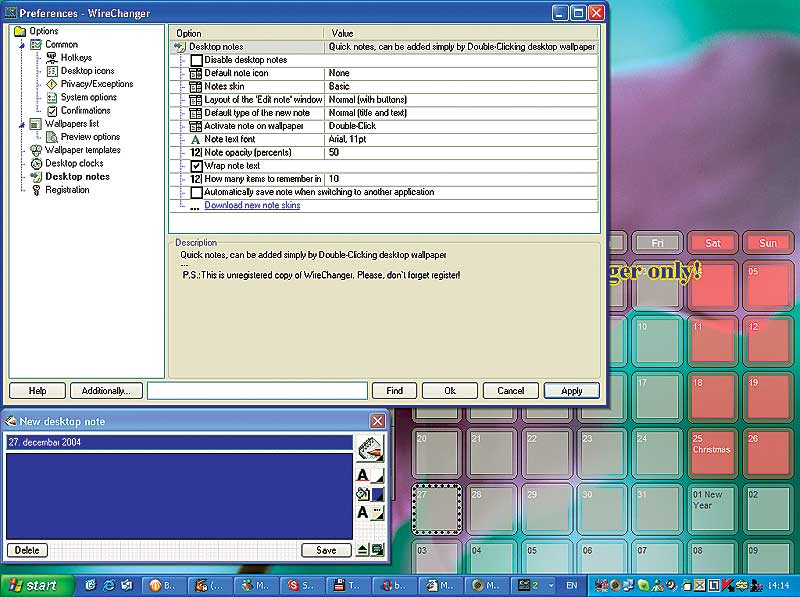Click the Option column header
This screenshot has height=597, width=800.
(246, 33)
